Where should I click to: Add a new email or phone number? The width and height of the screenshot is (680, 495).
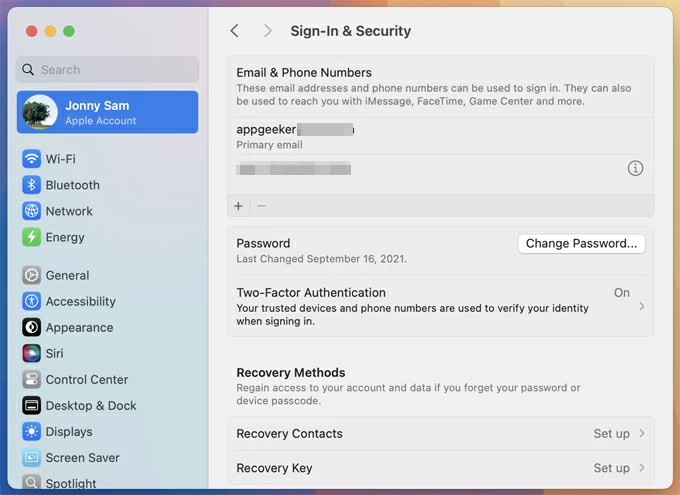pyautogui.click(x=238, y=206)
